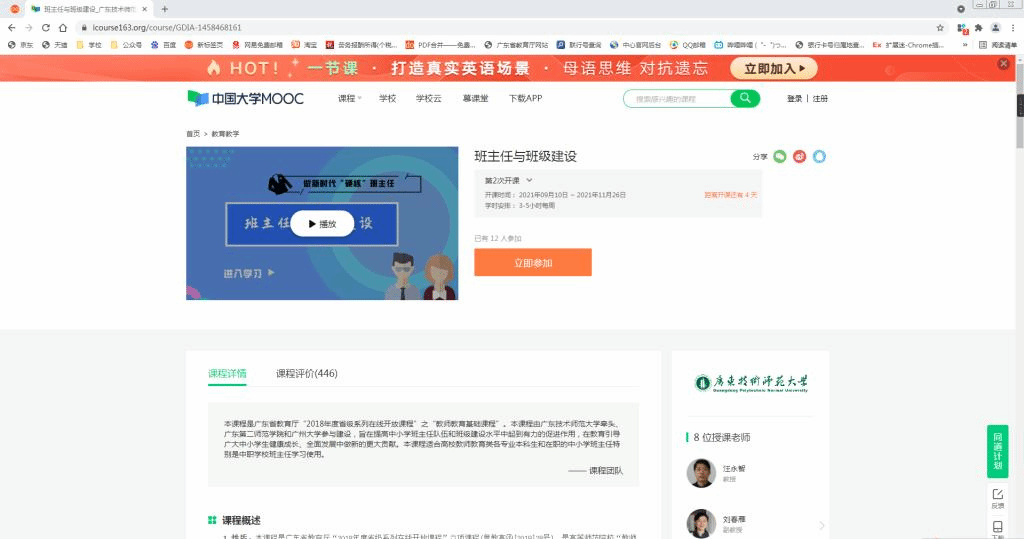1024x539 pixels.
Task: Share the course via blue QQ icon
Action: [819, 157]
